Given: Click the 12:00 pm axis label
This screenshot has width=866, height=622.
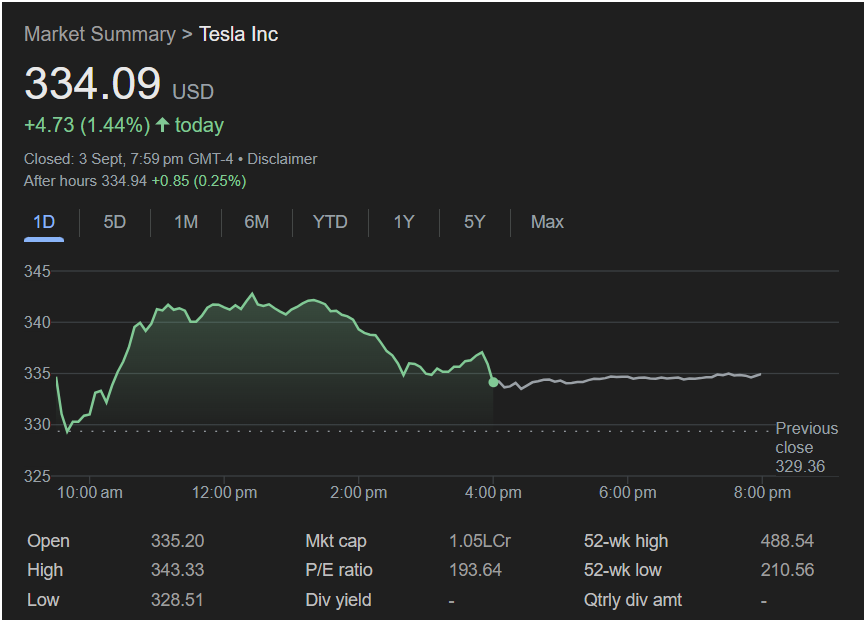Looking at the screenshot, I should pos(224,493).
